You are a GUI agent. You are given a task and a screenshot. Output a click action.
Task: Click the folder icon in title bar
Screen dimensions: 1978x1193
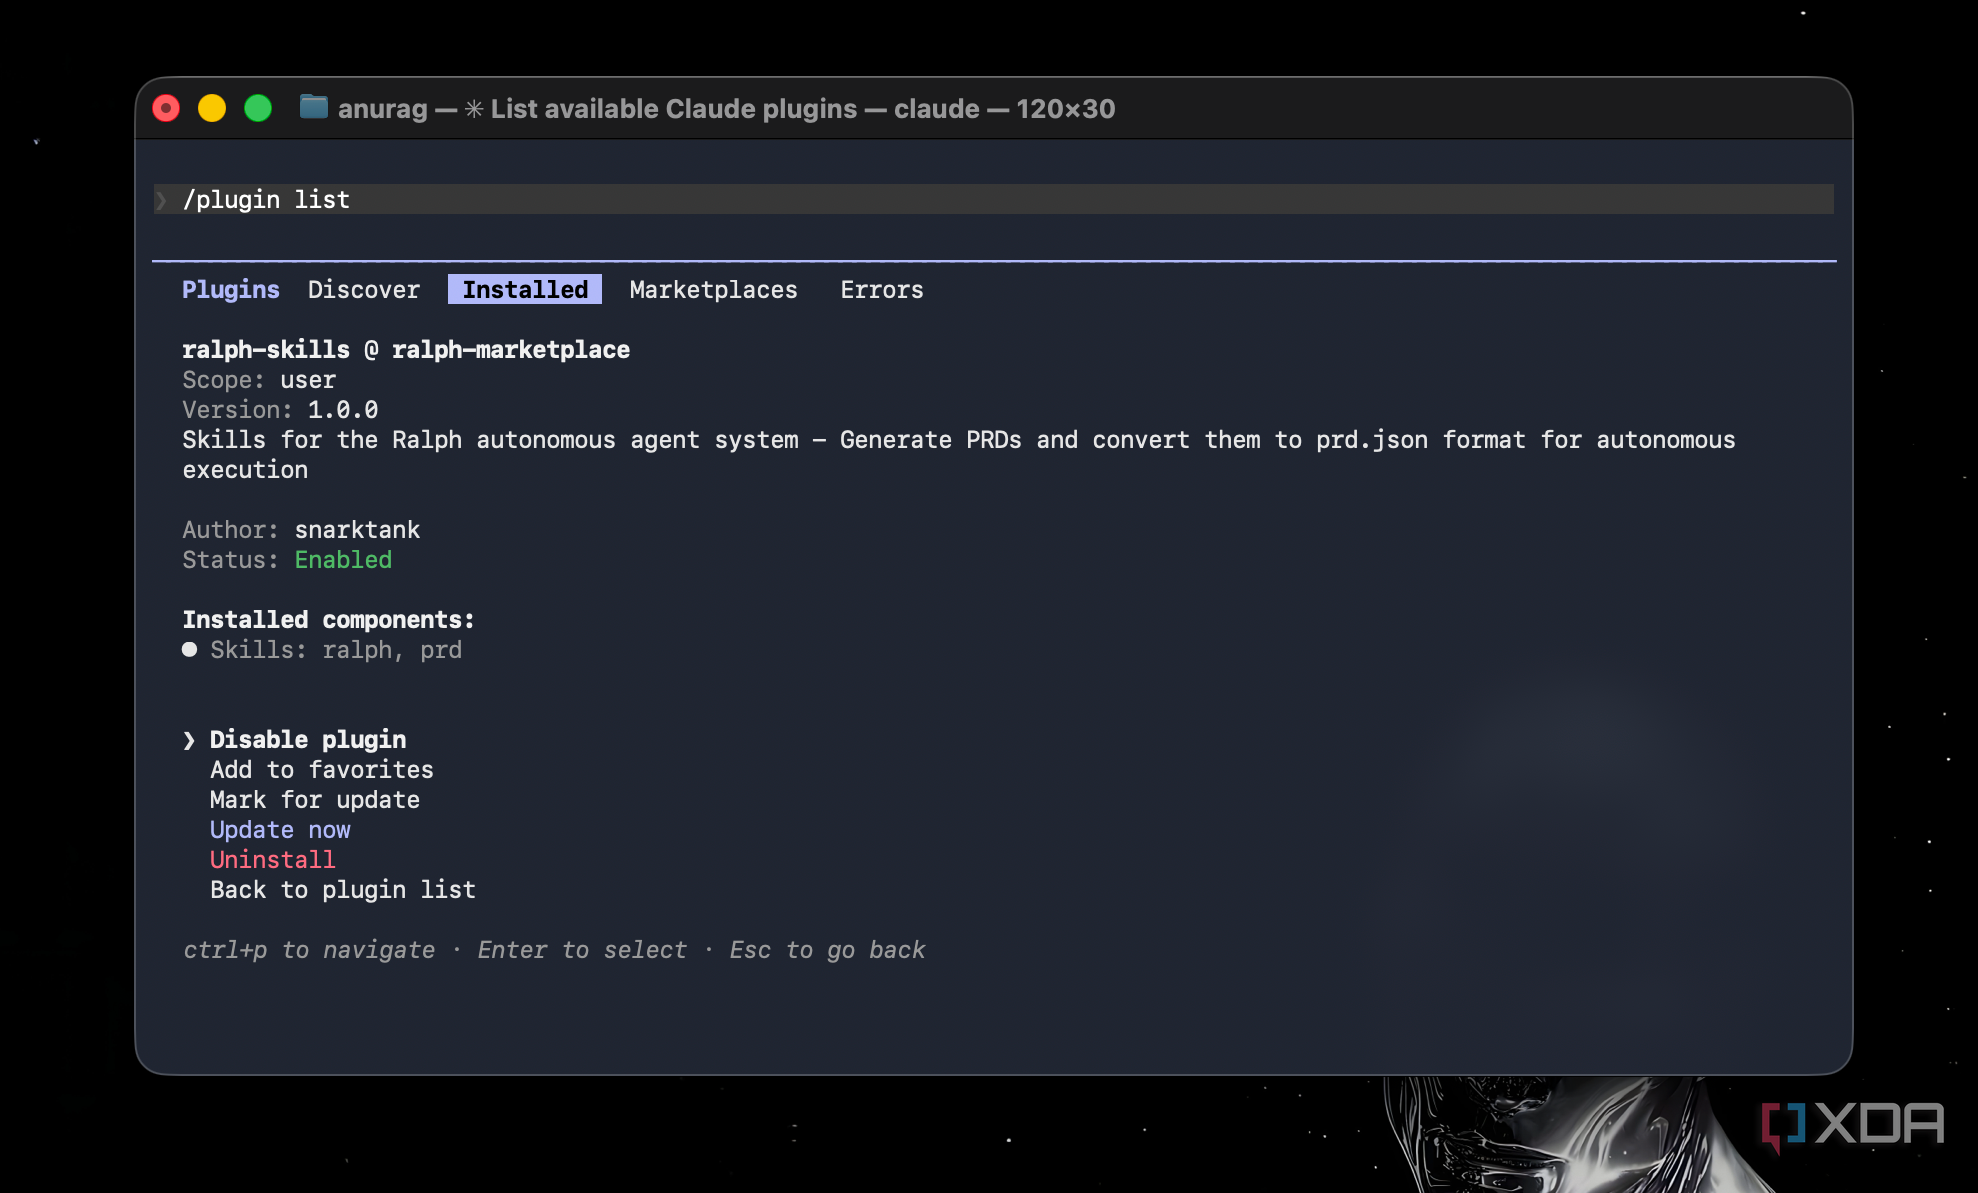314,107
